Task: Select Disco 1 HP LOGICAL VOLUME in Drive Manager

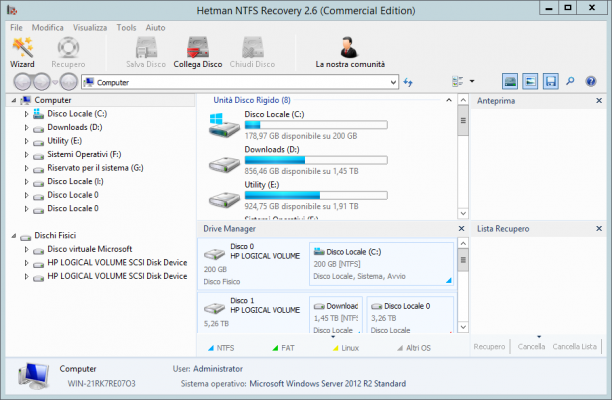Action: point(253,314)
